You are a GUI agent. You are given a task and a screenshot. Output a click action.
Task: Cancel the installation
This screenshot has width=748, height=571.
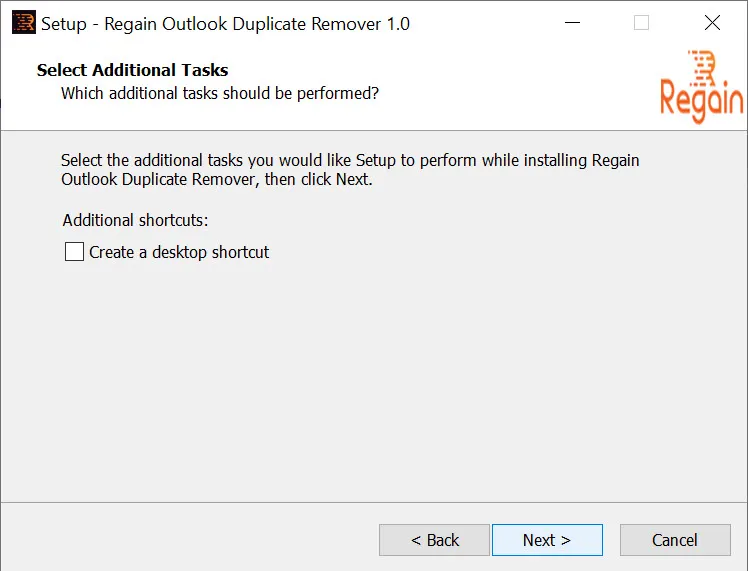coord(675,540)
